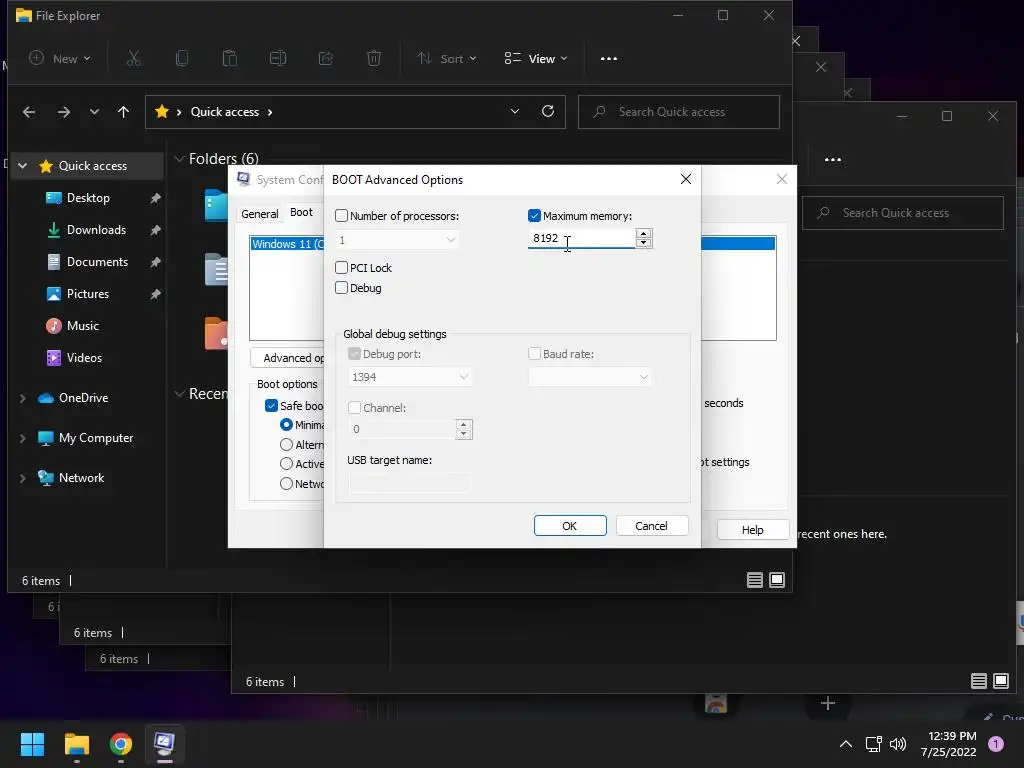
Task: Enable the PCI Lock checkbox
Action: 341,267
